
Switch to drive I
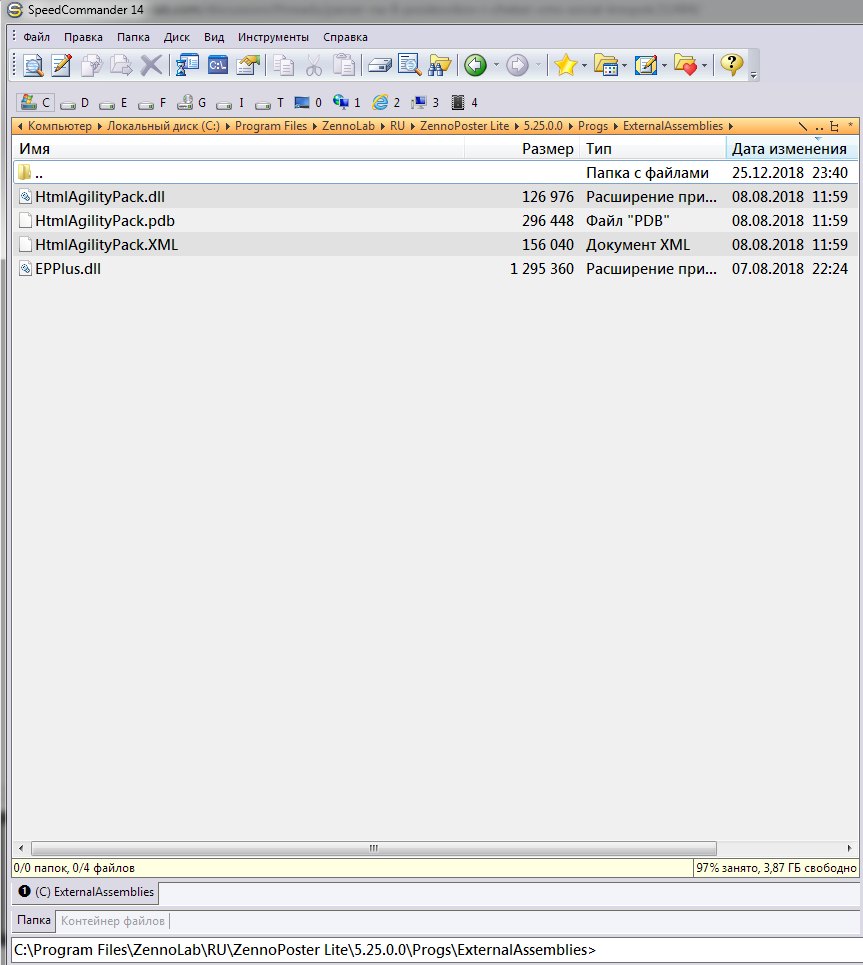pos(231,103)
